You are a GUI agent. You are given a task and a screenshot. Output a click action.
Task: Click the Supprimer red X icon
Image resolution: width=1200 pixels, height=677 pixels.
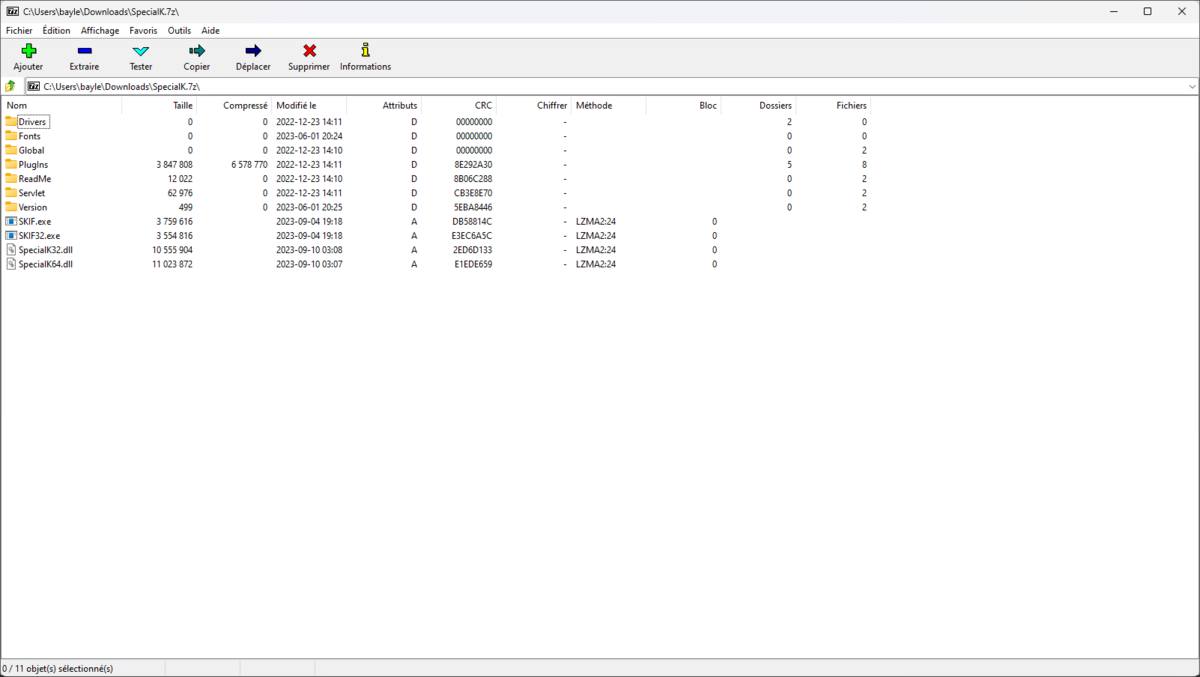309,50
